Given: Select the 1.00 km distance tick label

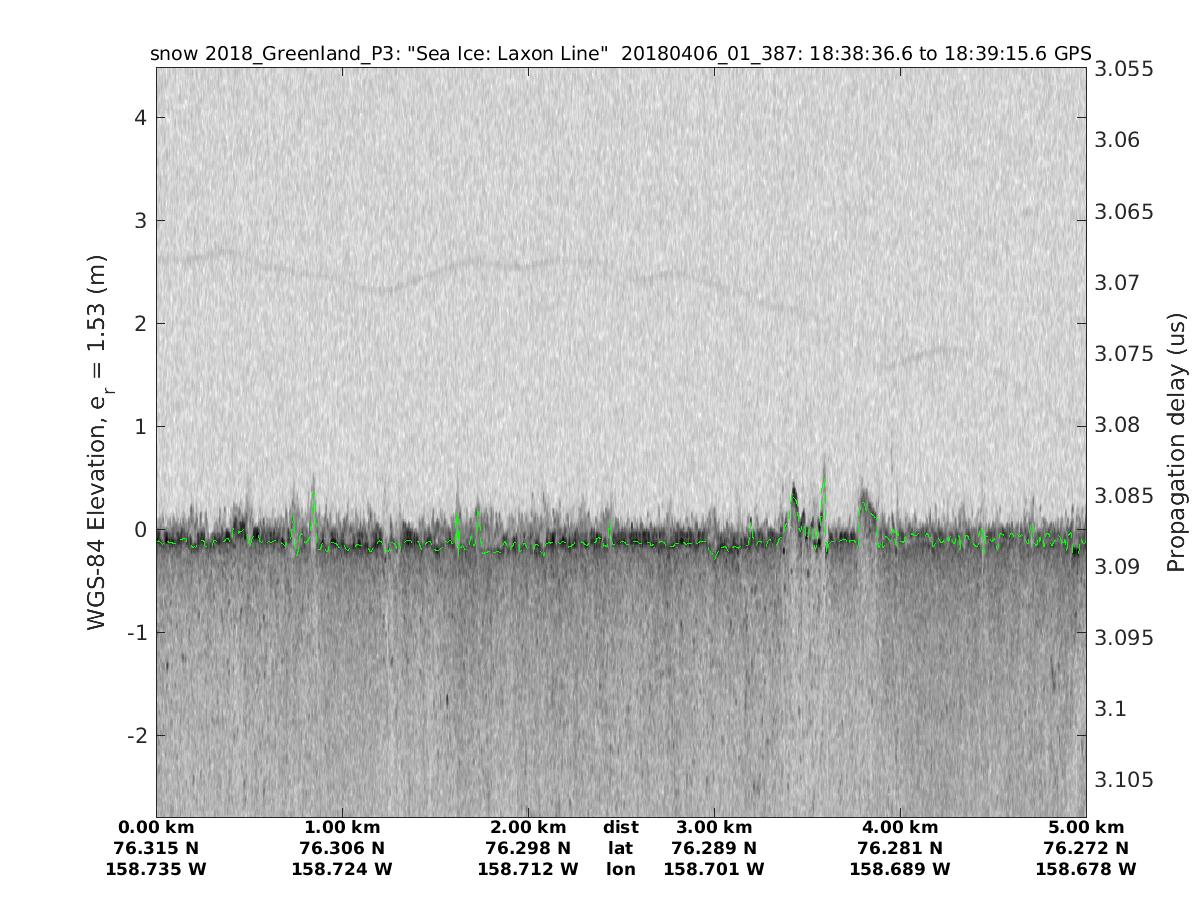Looking at the screenshot, I should (342, 827).
